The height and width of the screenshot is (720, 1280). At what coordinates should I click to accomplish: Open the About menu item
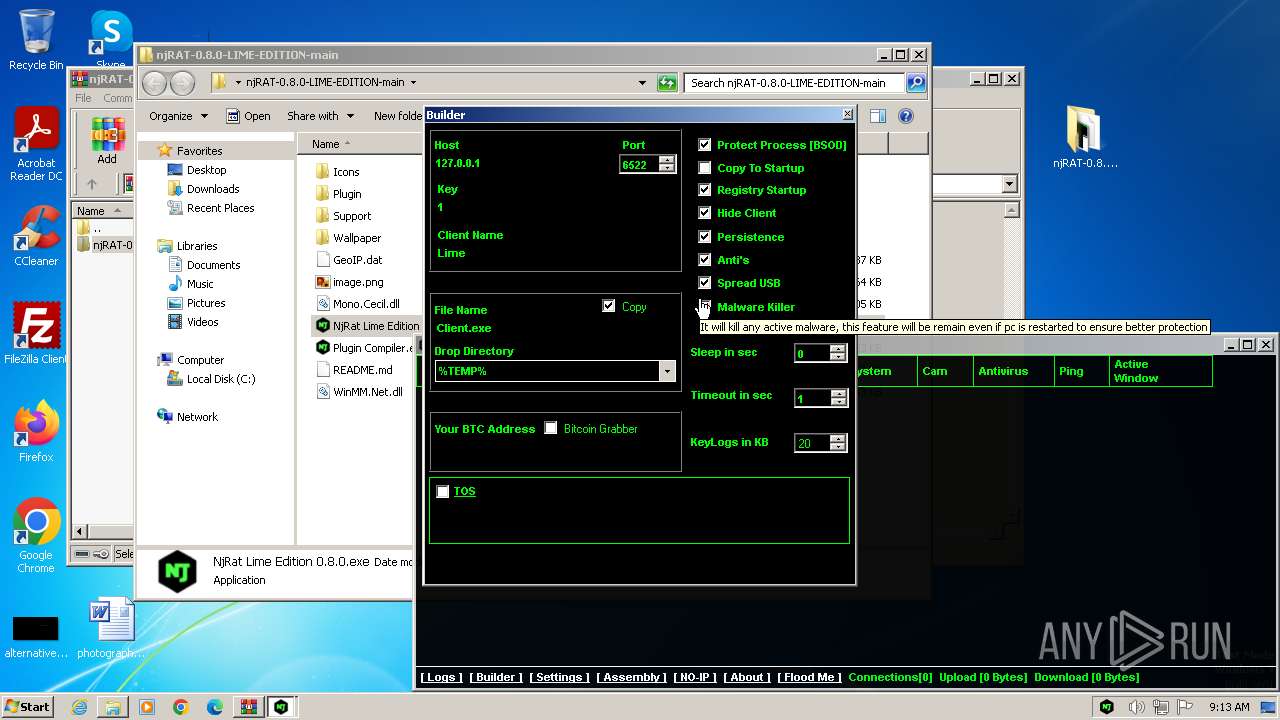point(747,677)
